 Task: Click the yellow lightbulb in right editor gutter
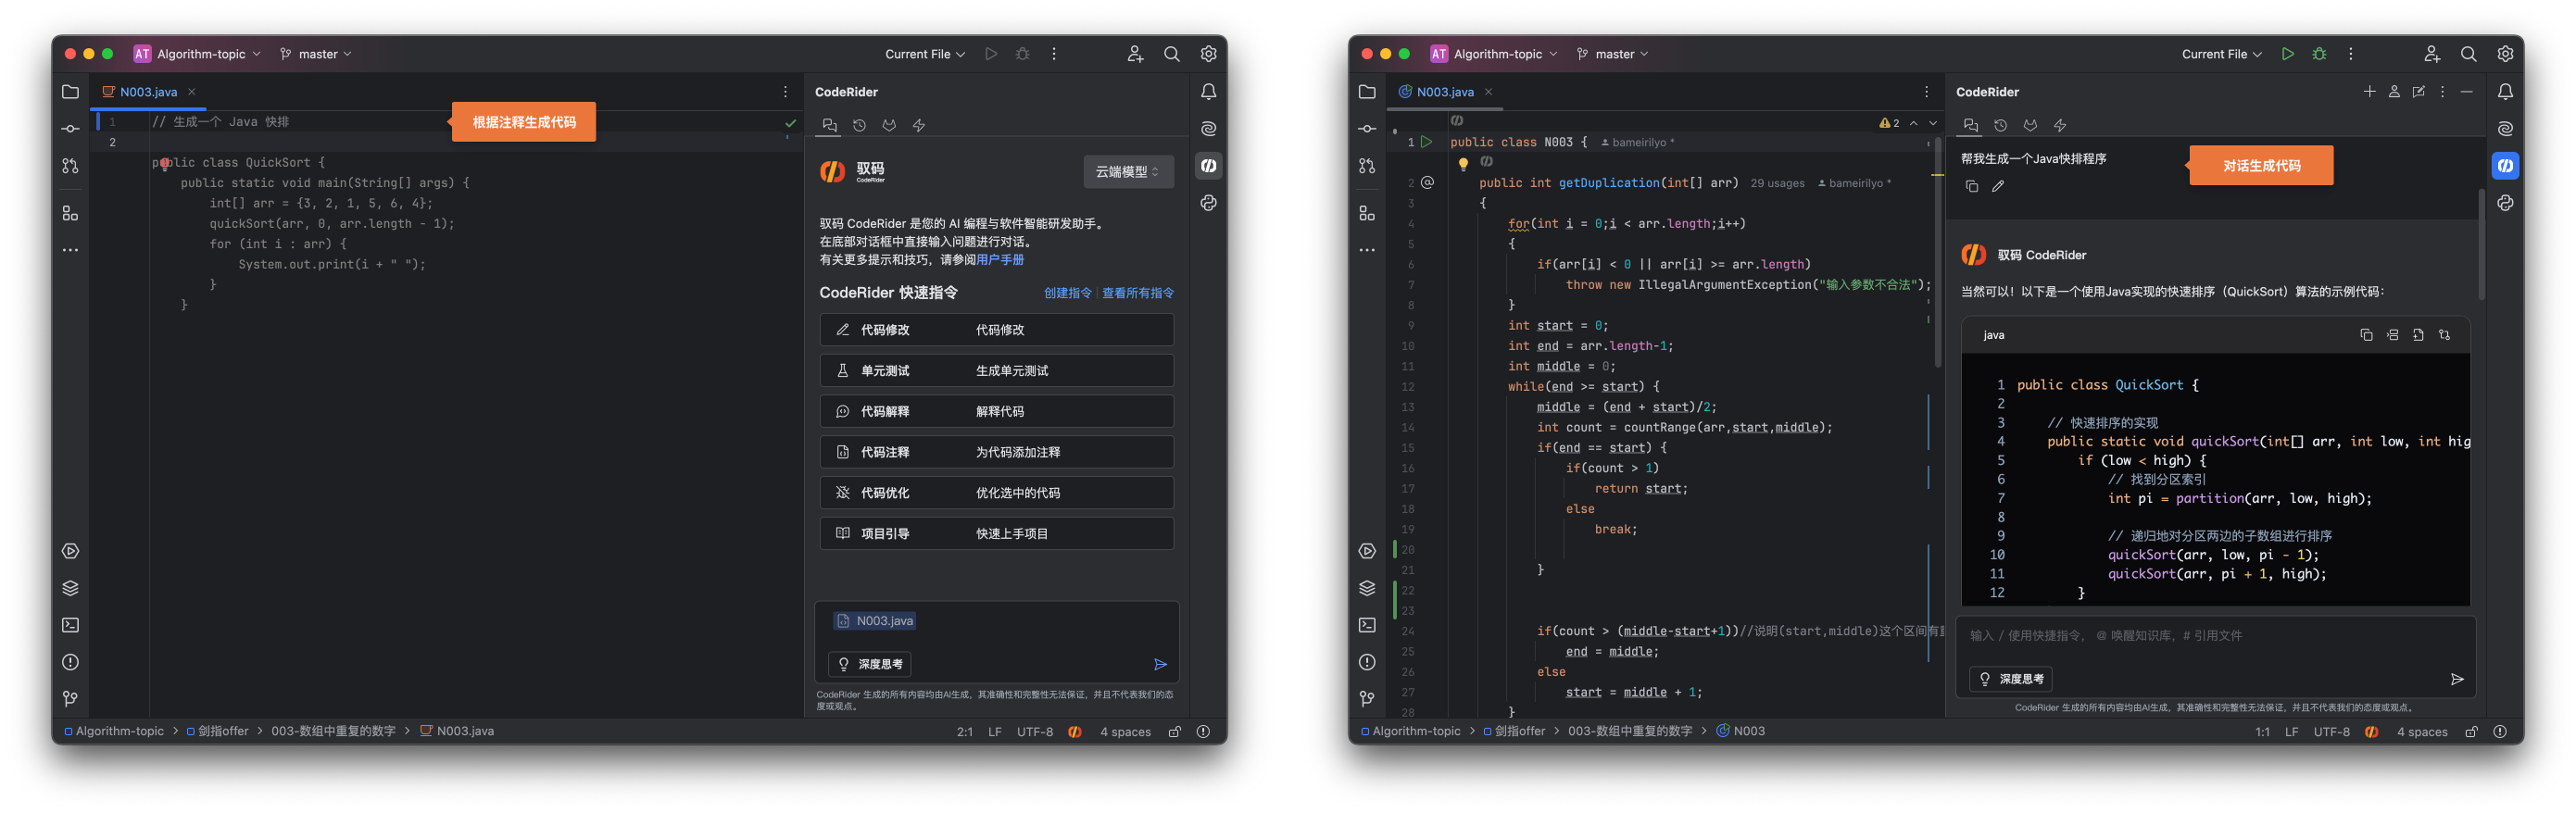[1462, 163]
